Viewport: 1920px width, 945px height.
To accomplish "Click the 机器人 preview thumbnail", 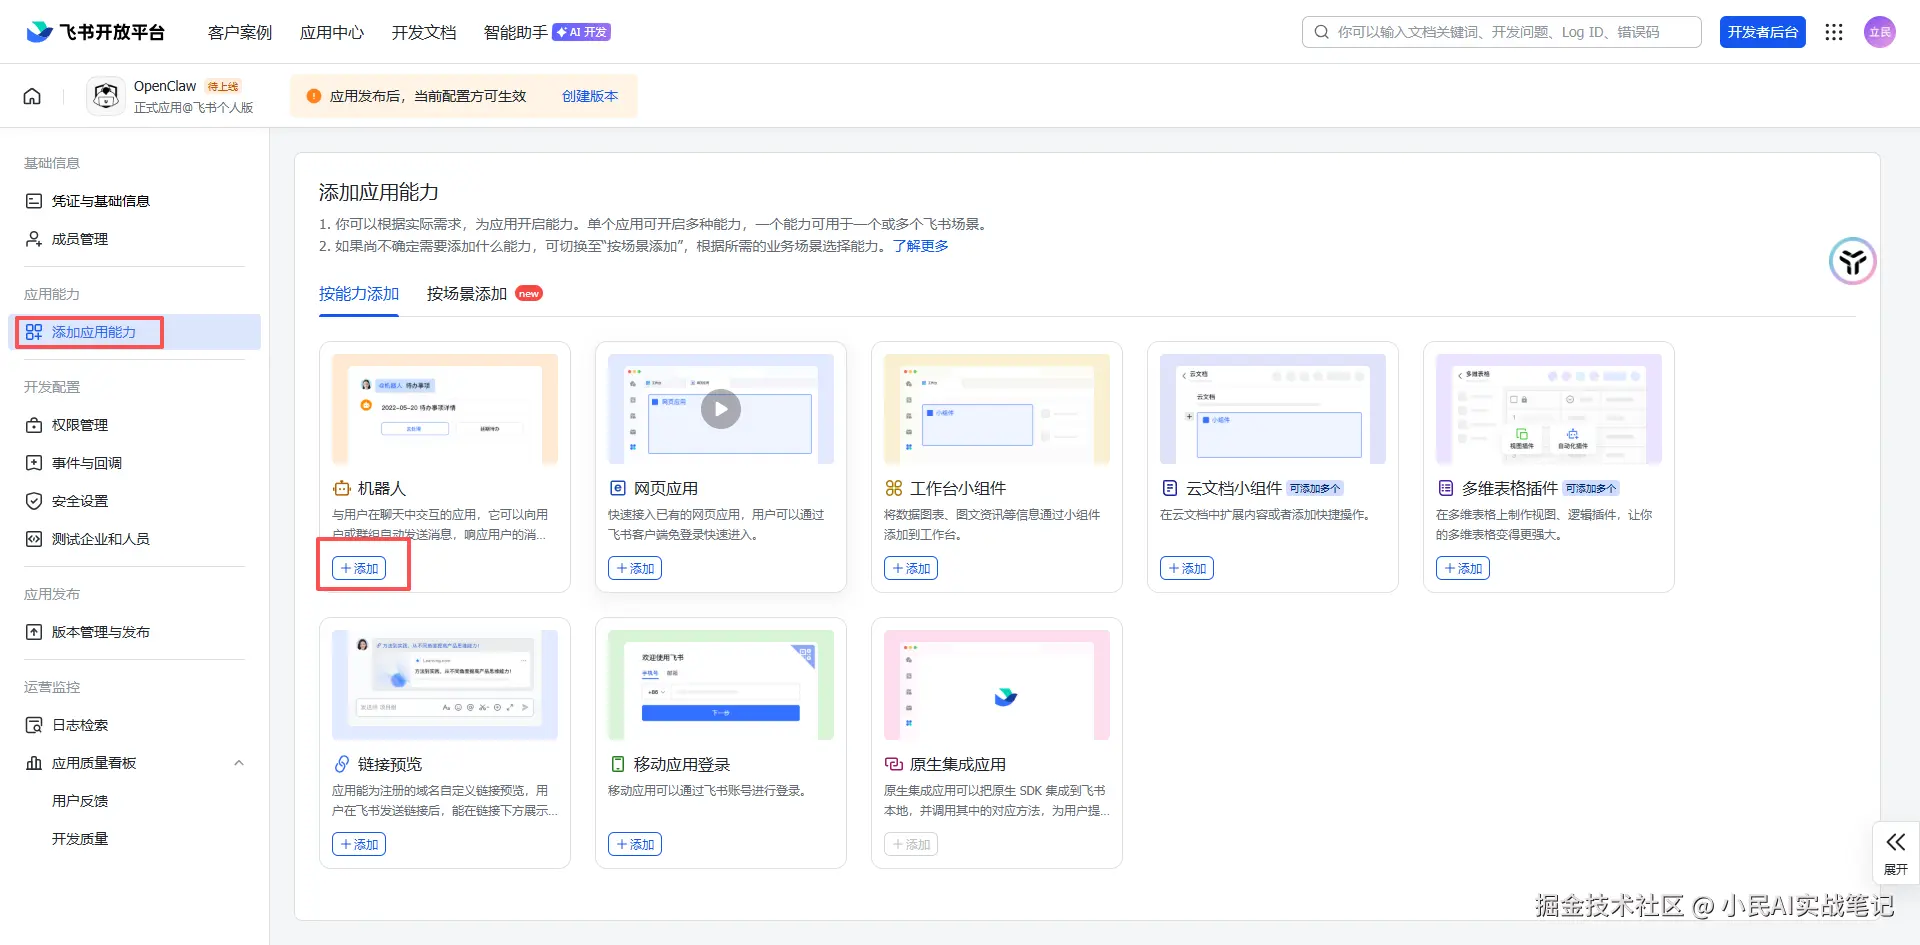I will (445, 409).
